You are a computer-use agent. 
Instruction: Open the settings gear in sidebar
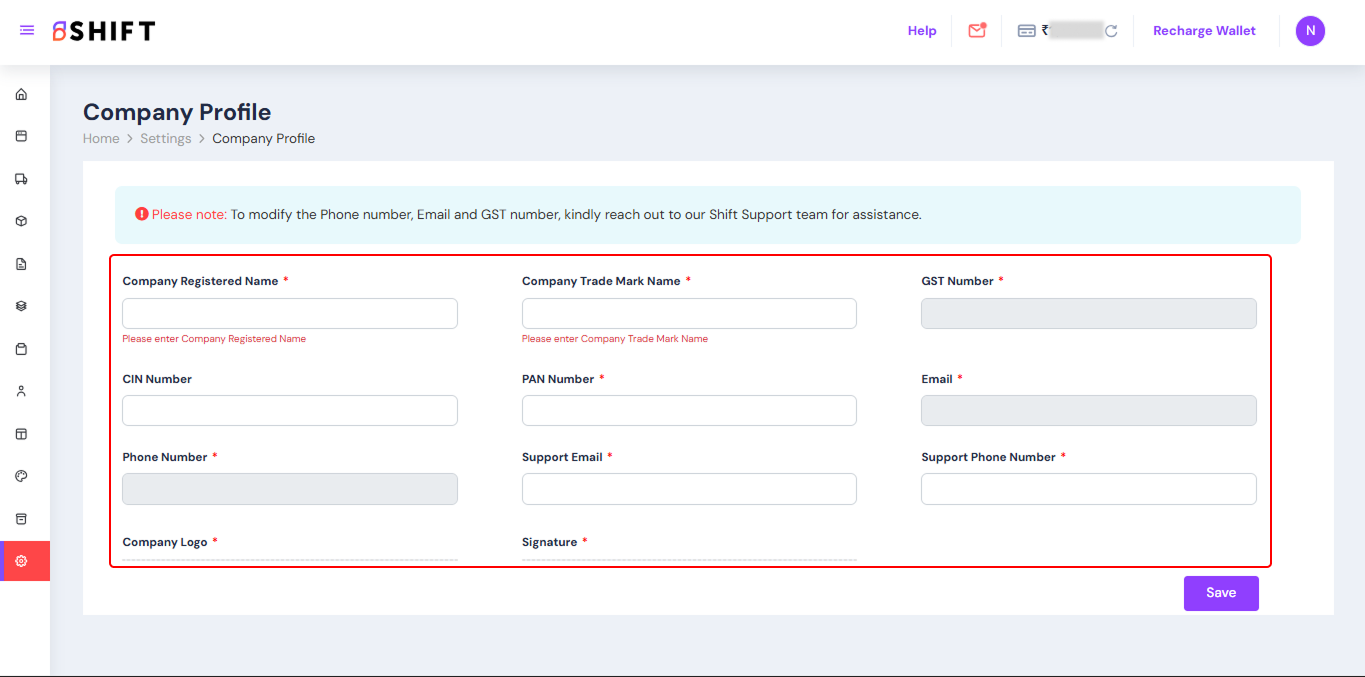click(21, 561)
